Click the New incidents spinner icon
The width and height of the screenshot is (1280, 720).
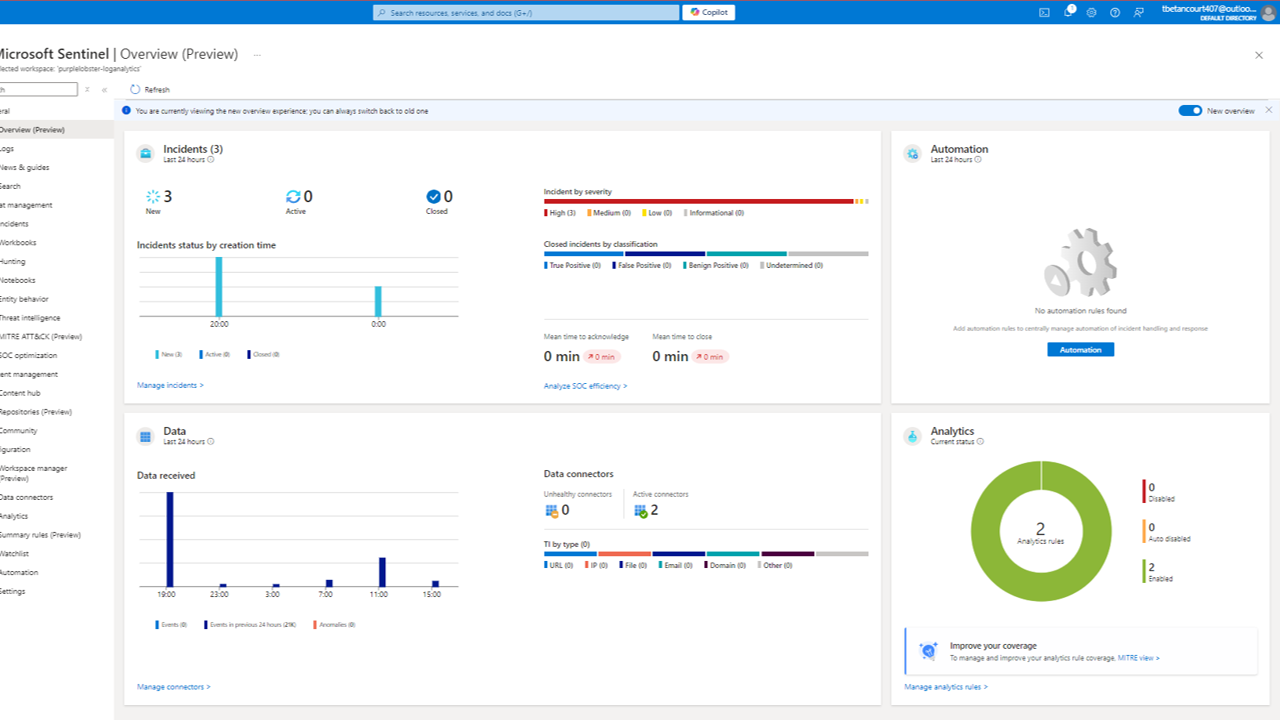tap(153, 197)
